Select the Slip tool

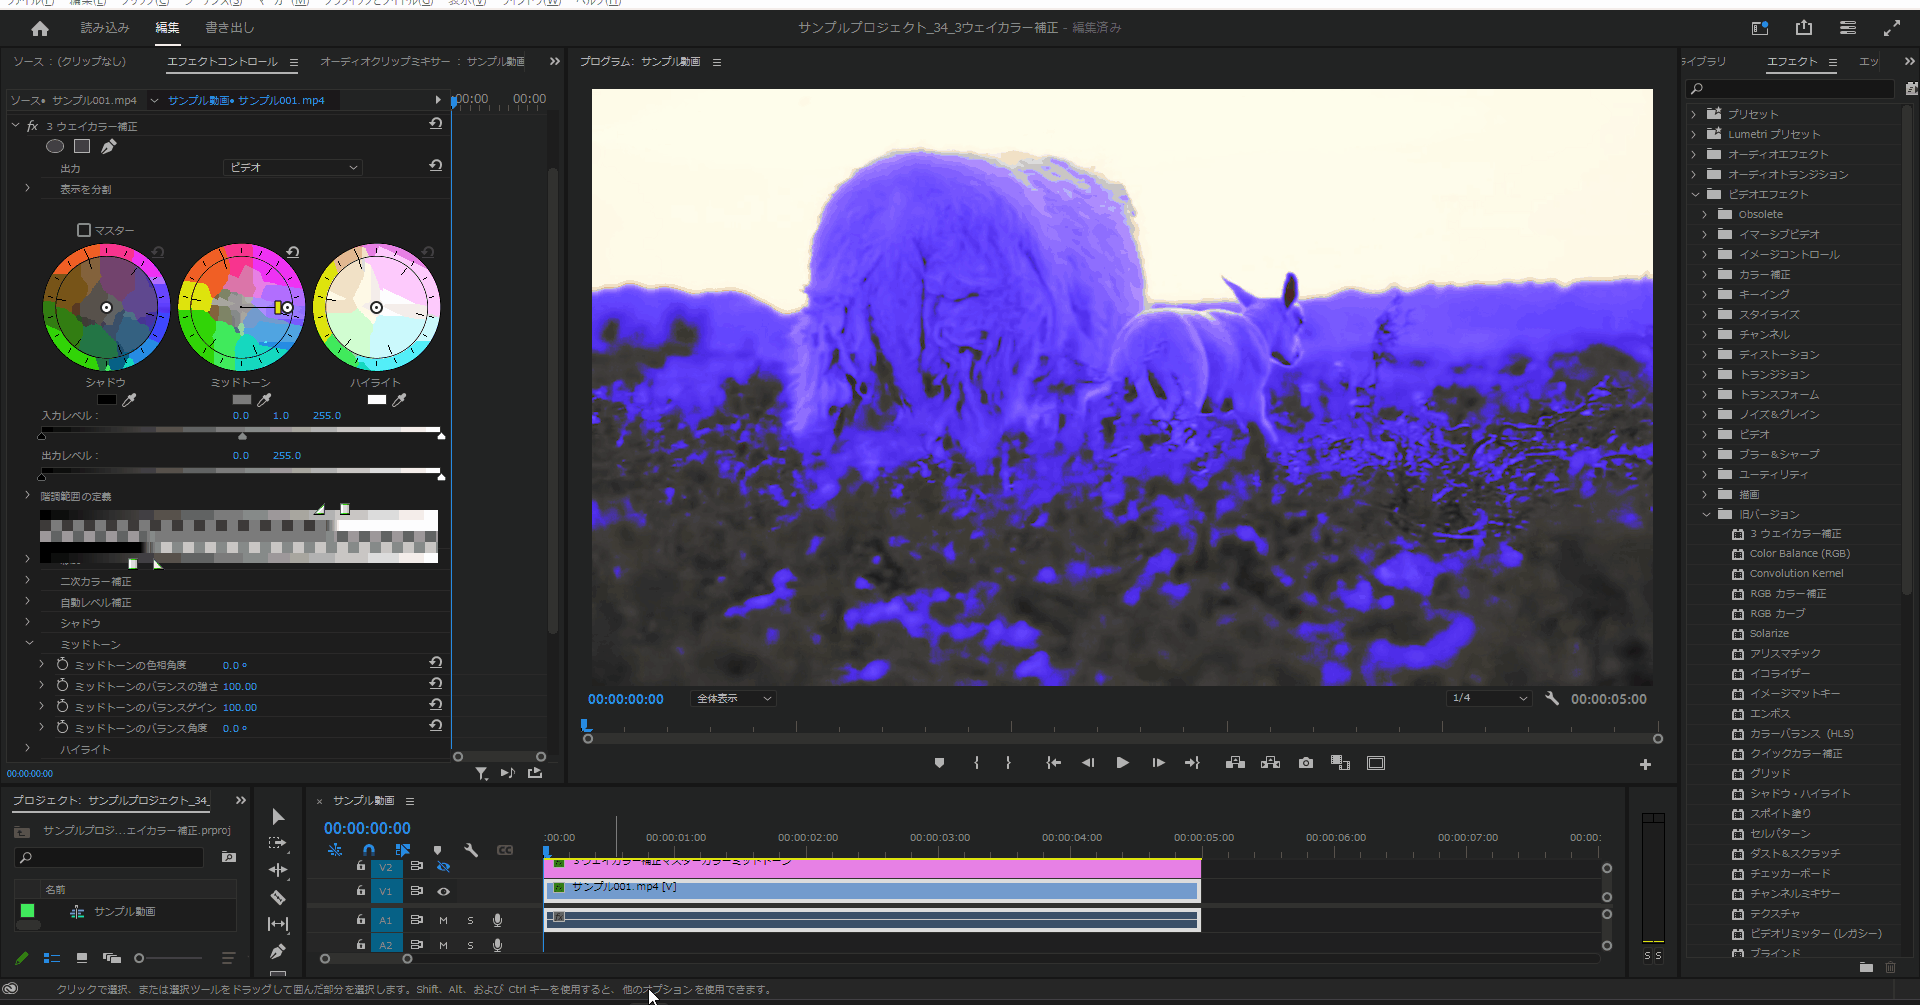point(278,924)
